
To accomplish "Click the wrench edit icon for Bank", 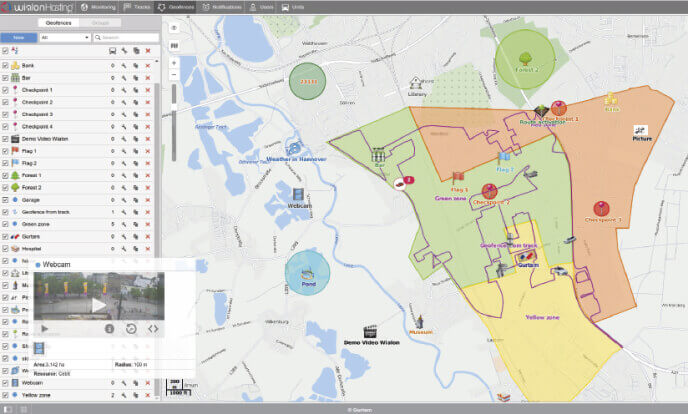I will 123,64.
